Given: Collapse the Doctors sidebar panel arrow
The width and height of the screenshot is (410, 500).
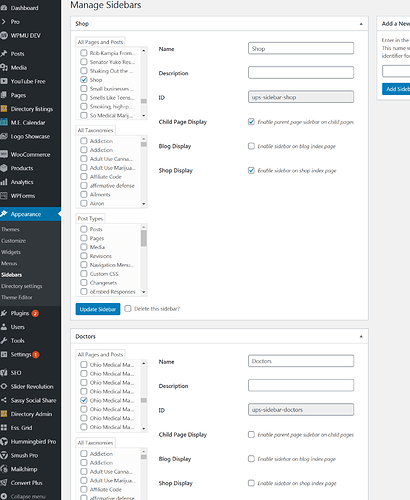Looking at the screenshot, I should [361, 336].
